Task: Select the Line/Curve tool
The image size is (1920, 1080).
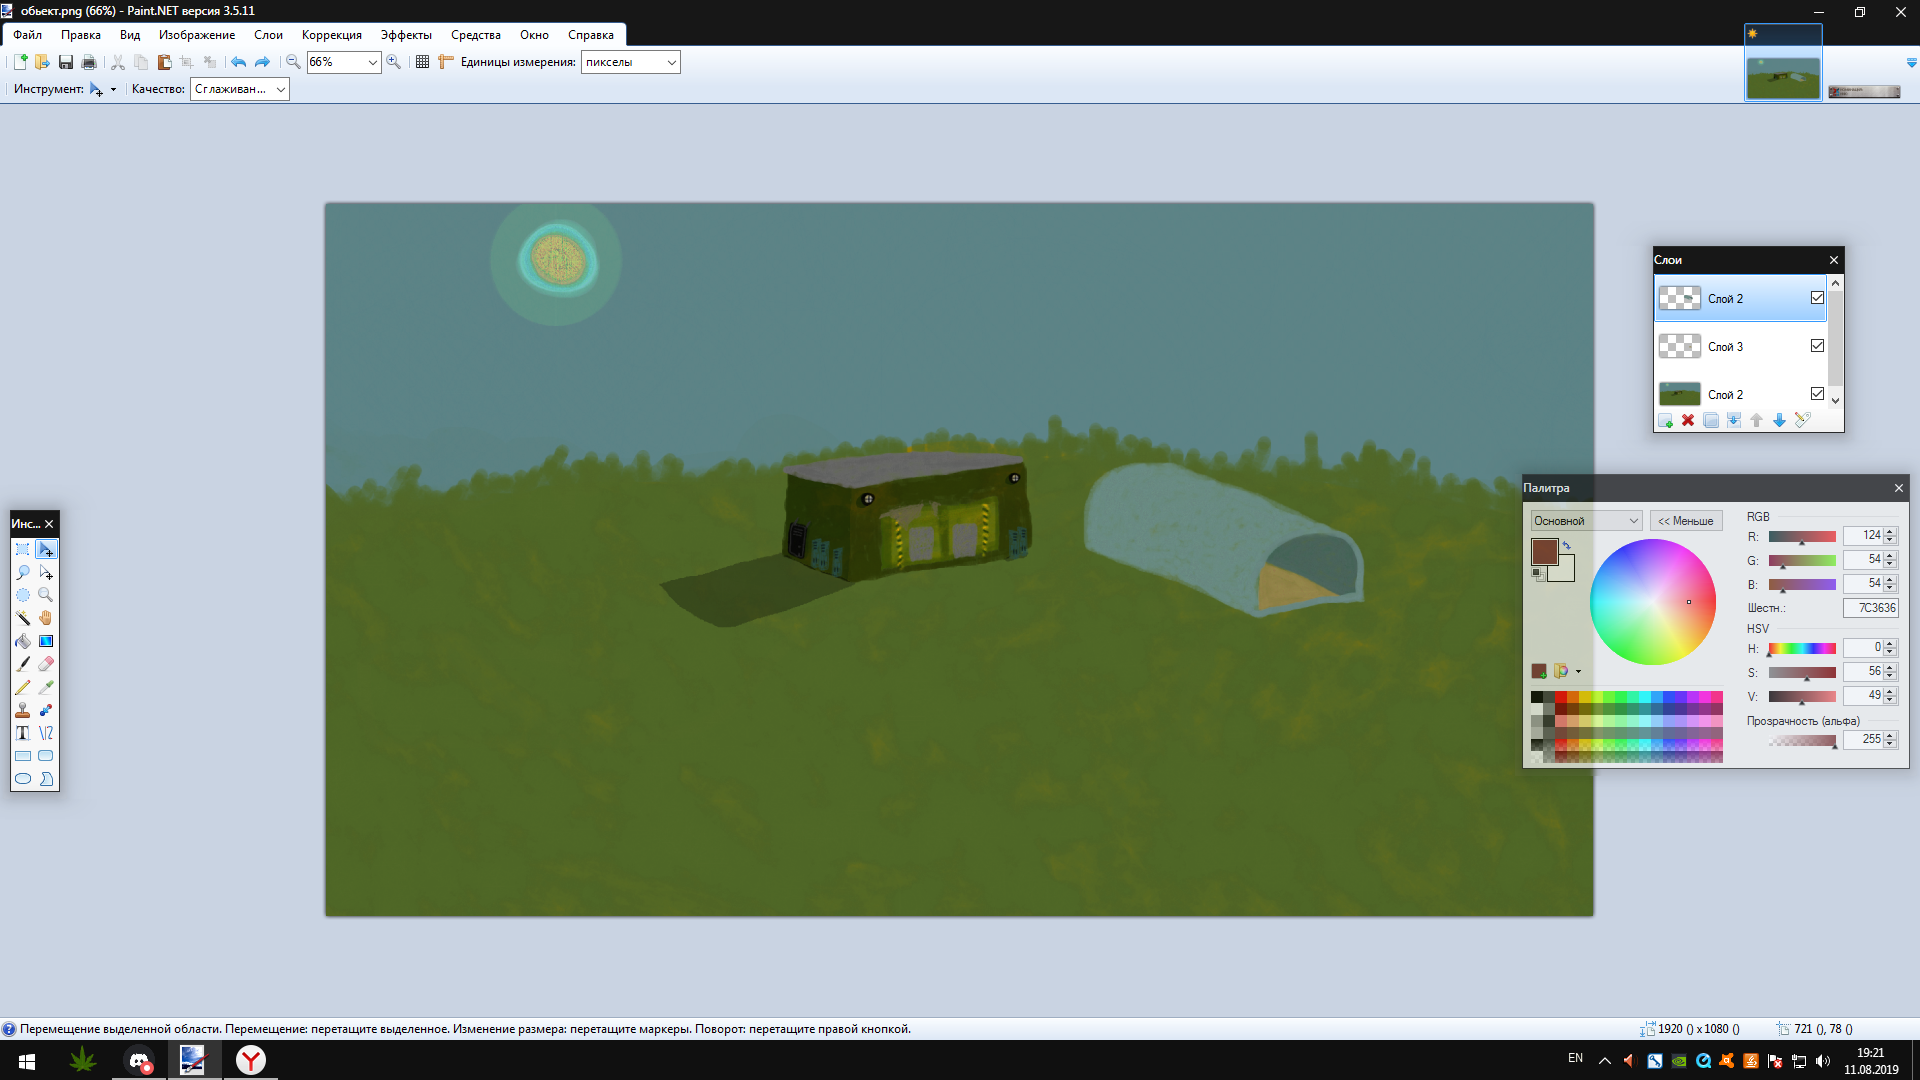Action: [x=46, y=733]
